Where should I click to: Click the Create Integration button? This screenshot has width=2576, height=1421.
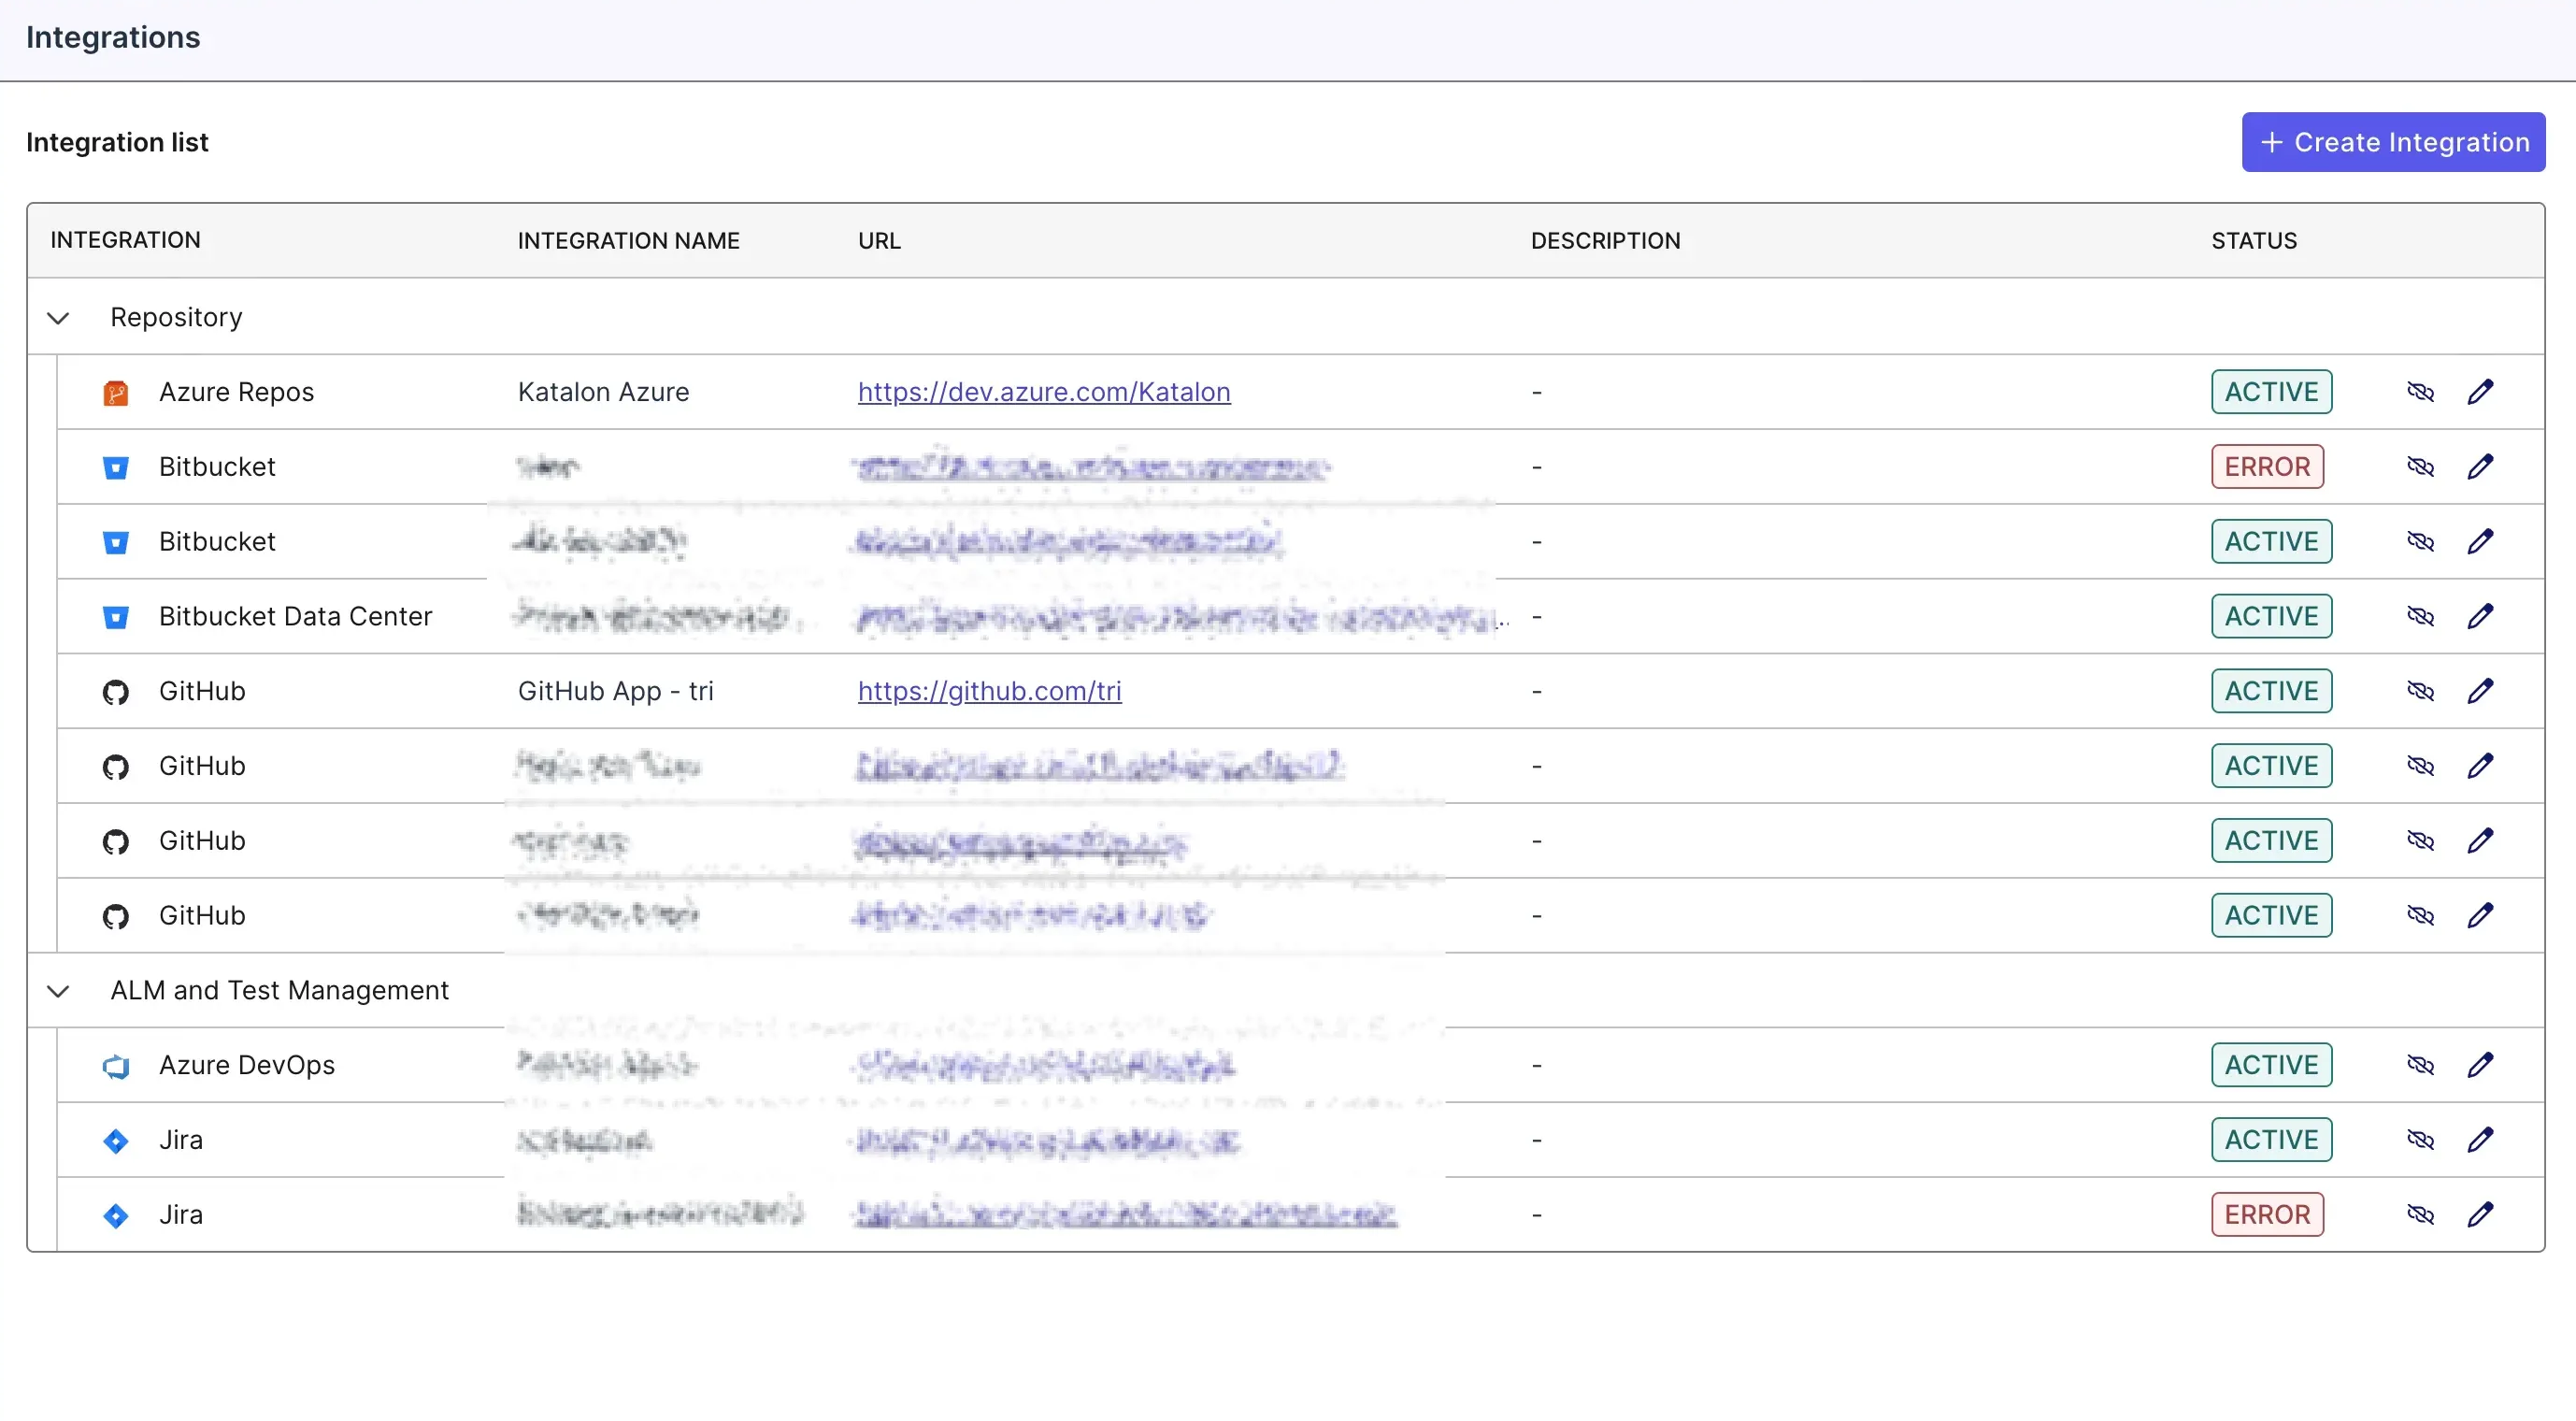pos(2392,142)
